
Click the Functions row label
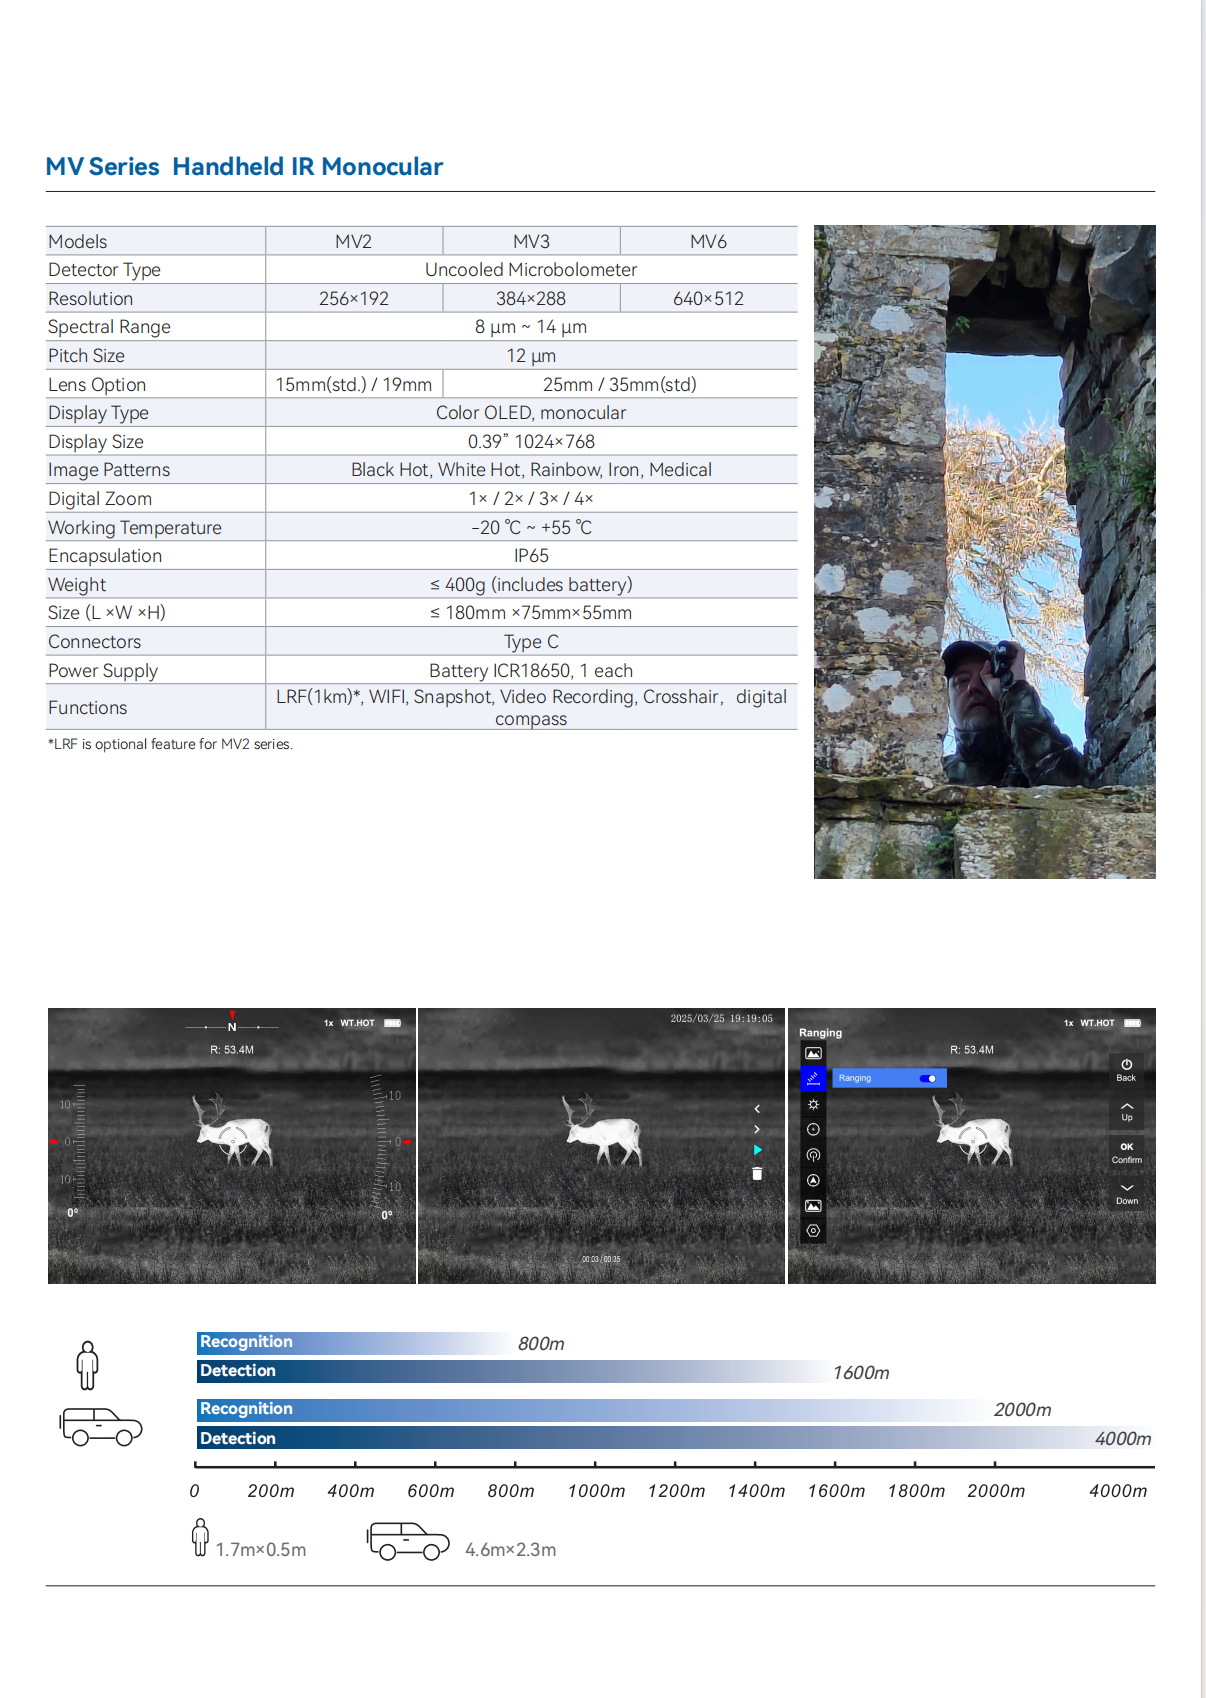point(88,708)
